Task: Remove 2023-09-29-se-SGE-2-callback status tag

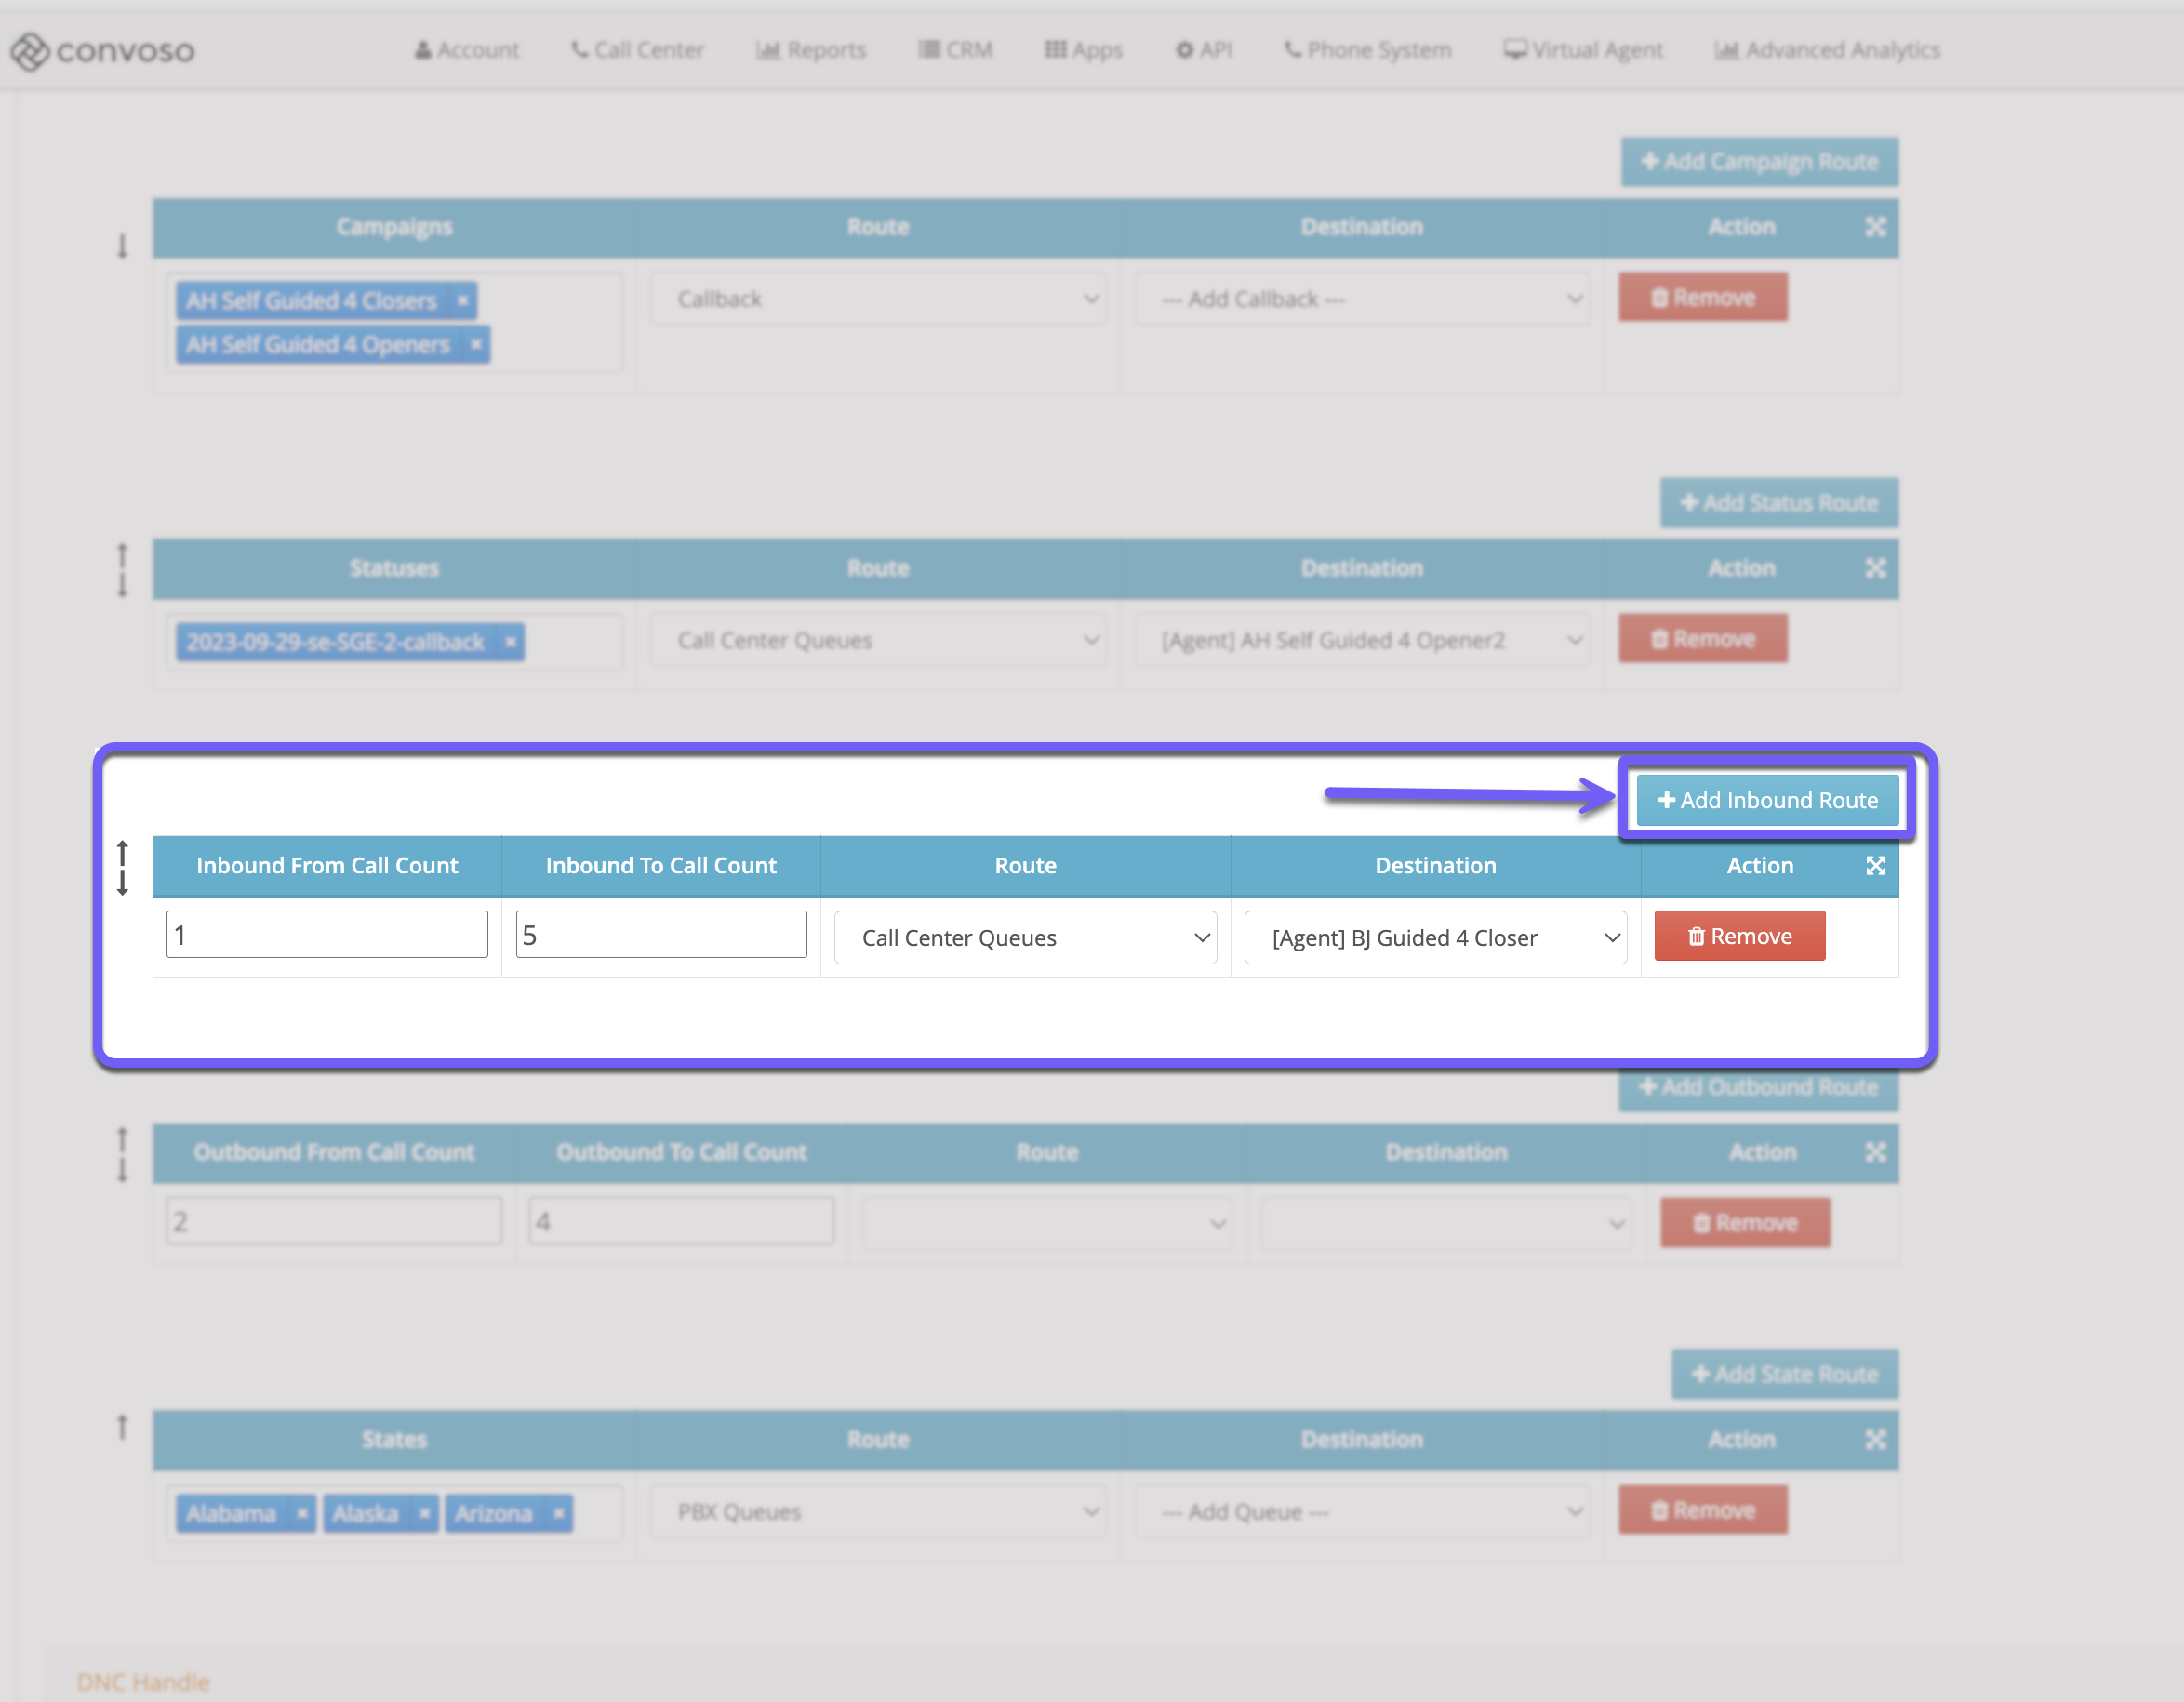Action: 510,641
